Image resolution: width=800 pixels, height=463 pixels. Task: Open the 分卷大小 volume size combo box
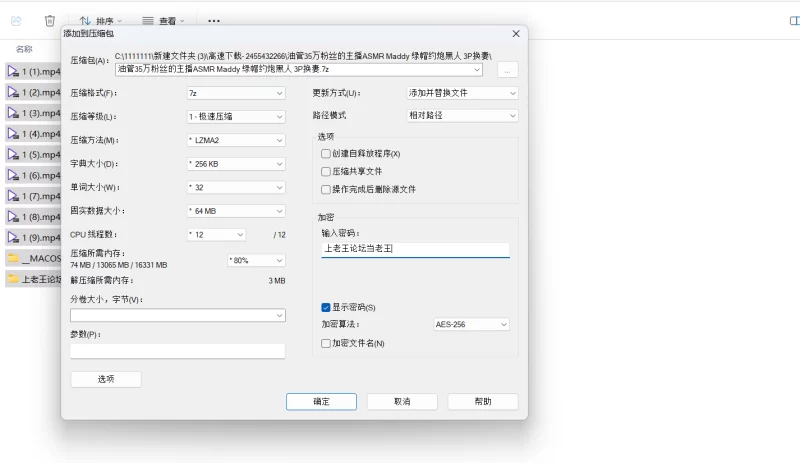click(178, 315)
